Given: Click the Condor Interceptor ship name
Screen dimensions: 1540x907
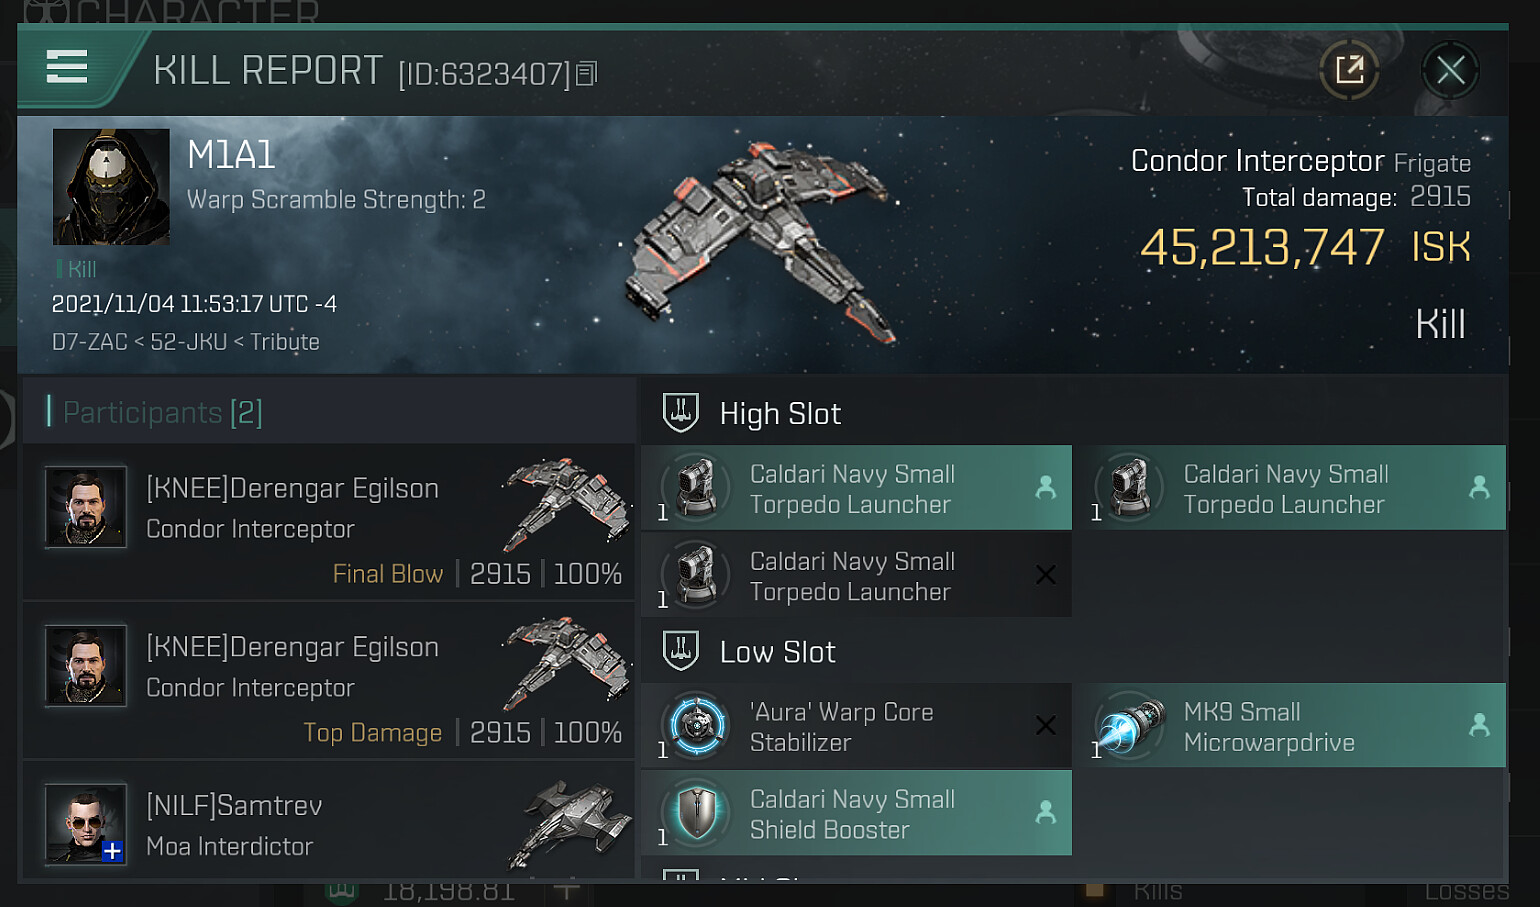Looking at the screenshot, I should click(x=1257, y=161).
